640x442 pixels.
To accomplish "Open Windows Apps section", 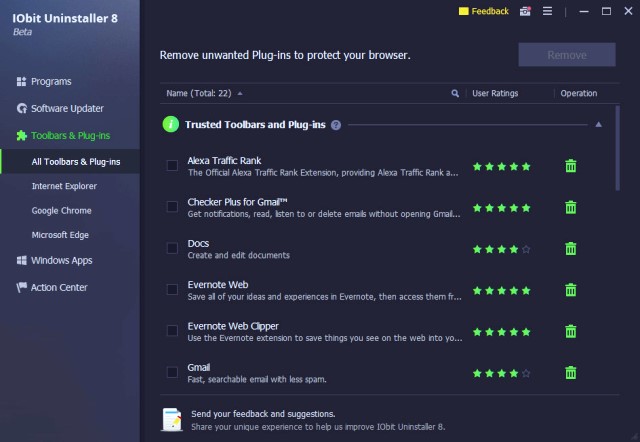I will 54,260.
